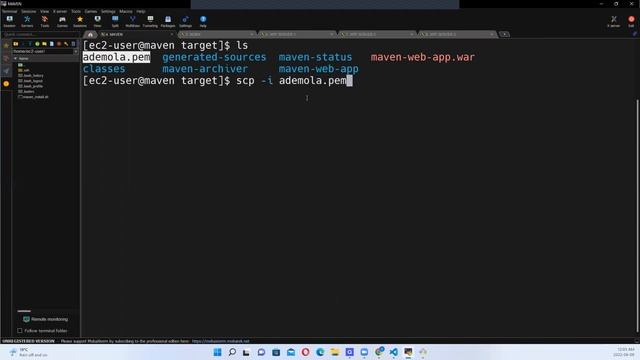
Task: Open the X server menu
Action: pyautogui.click(x=60, y=11)
